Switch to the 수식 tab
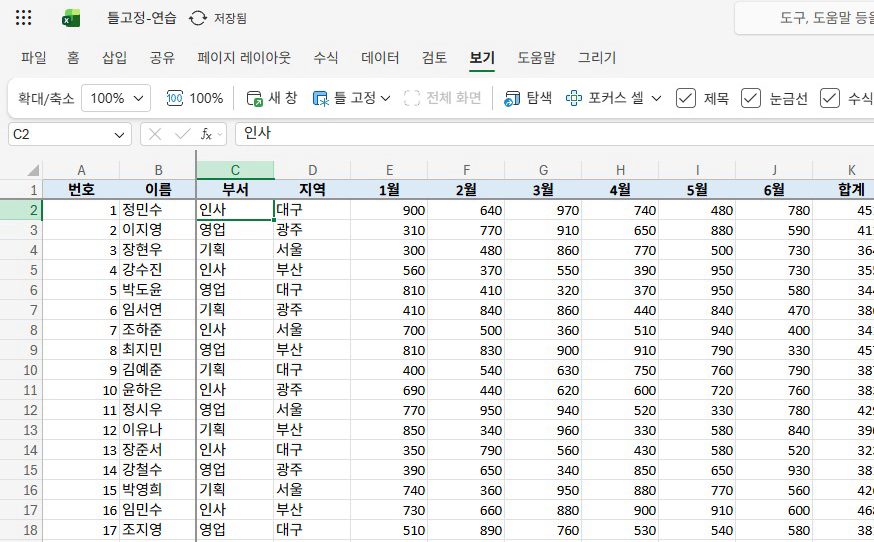This screenshot has width=874, height=542. pyautogui.click(x=326, y=57)
